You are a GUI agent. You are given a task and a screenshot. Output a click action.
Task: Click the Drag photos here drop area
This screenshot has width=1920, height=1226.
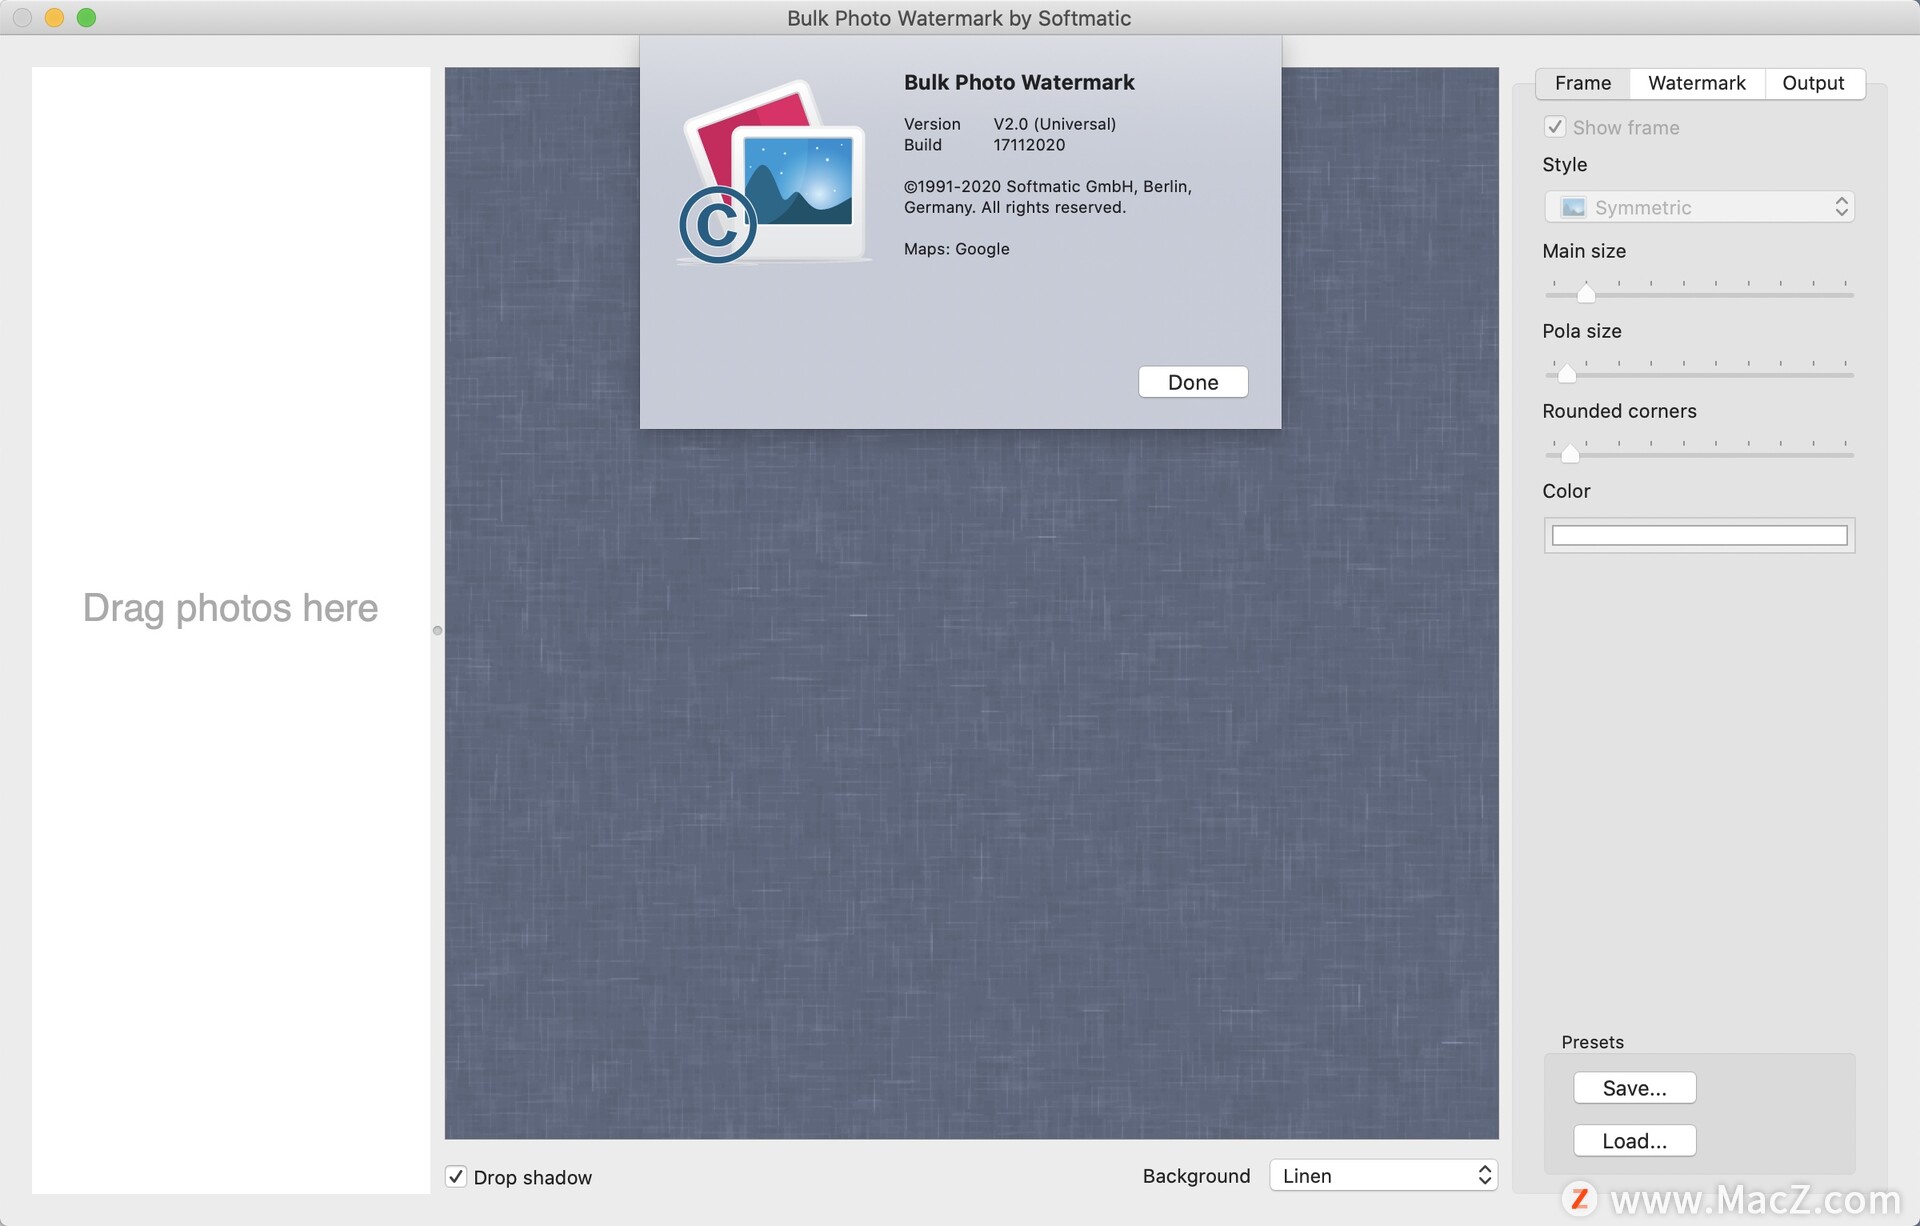click(231, 630)
